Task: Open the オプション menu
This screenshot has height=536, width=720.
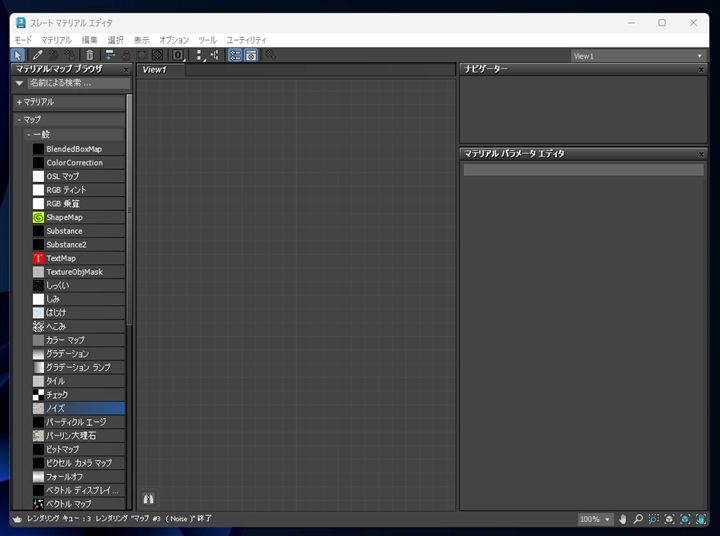Action: [x=174, y=40]
